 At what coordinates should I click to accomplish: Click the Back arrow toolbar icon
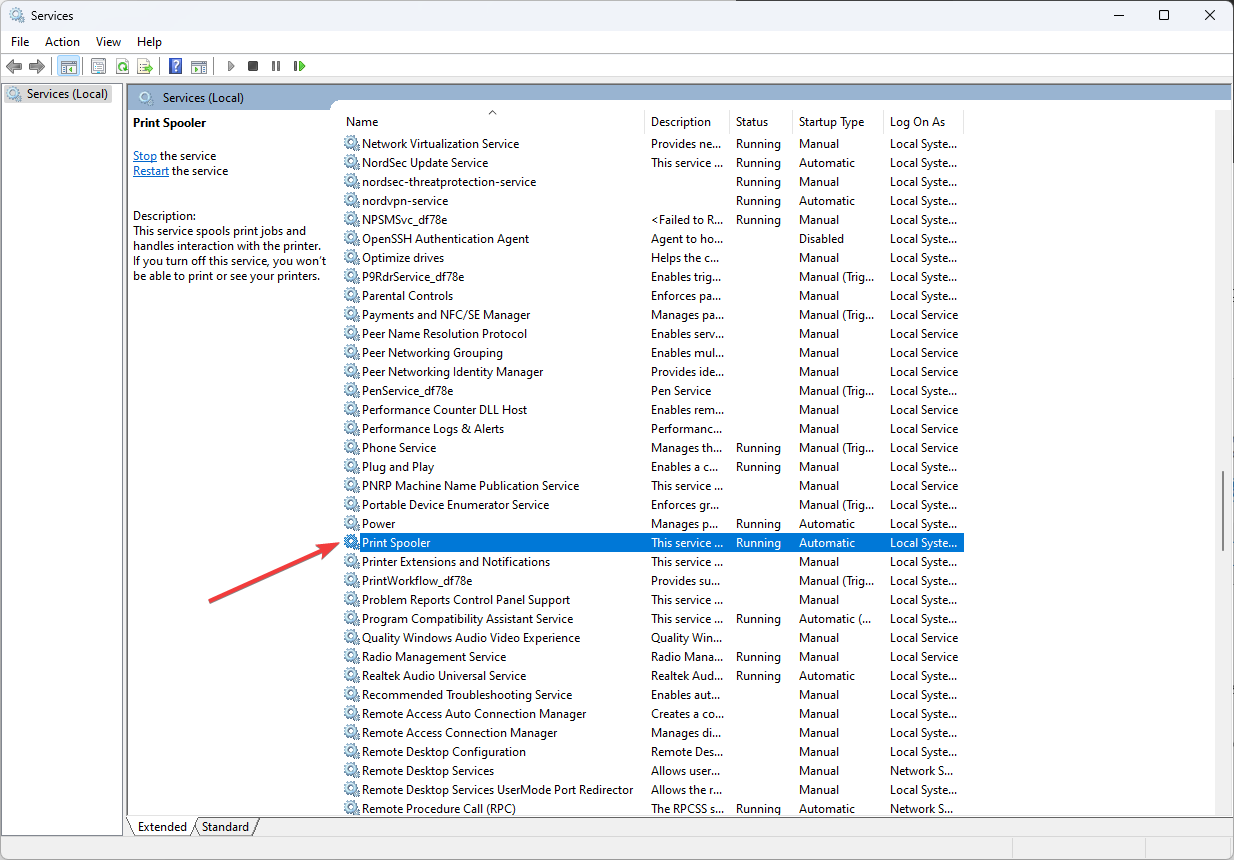click(x=14, y=66)
